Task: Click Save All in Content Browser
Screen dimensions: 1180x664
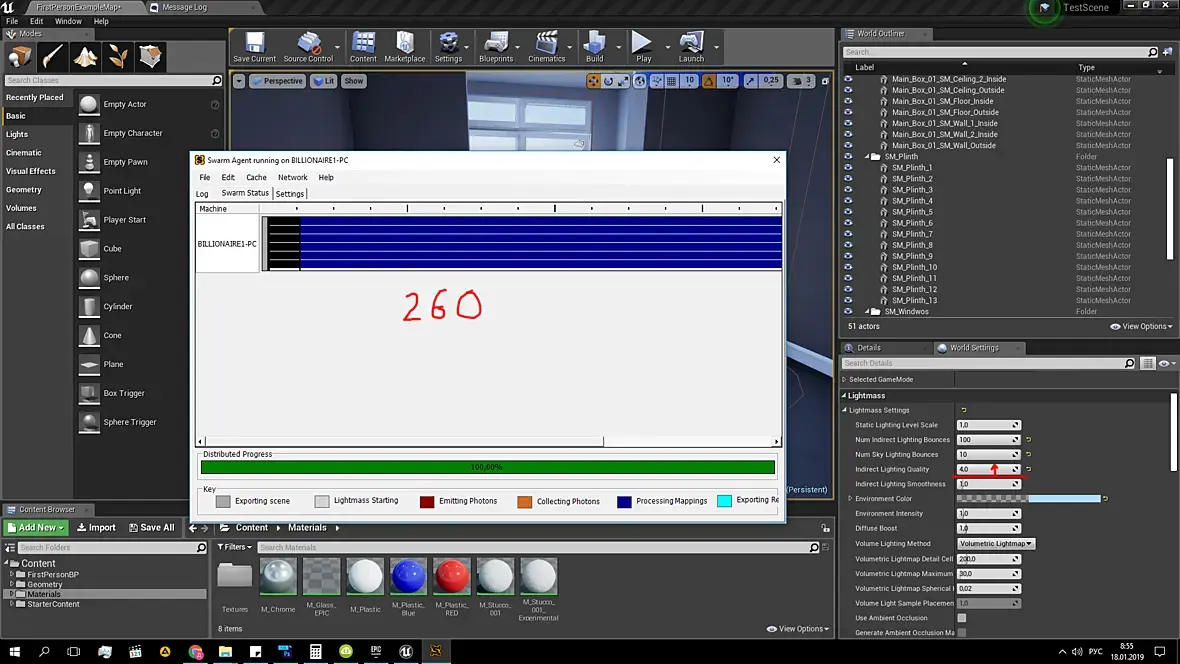Action: (151, 528)
